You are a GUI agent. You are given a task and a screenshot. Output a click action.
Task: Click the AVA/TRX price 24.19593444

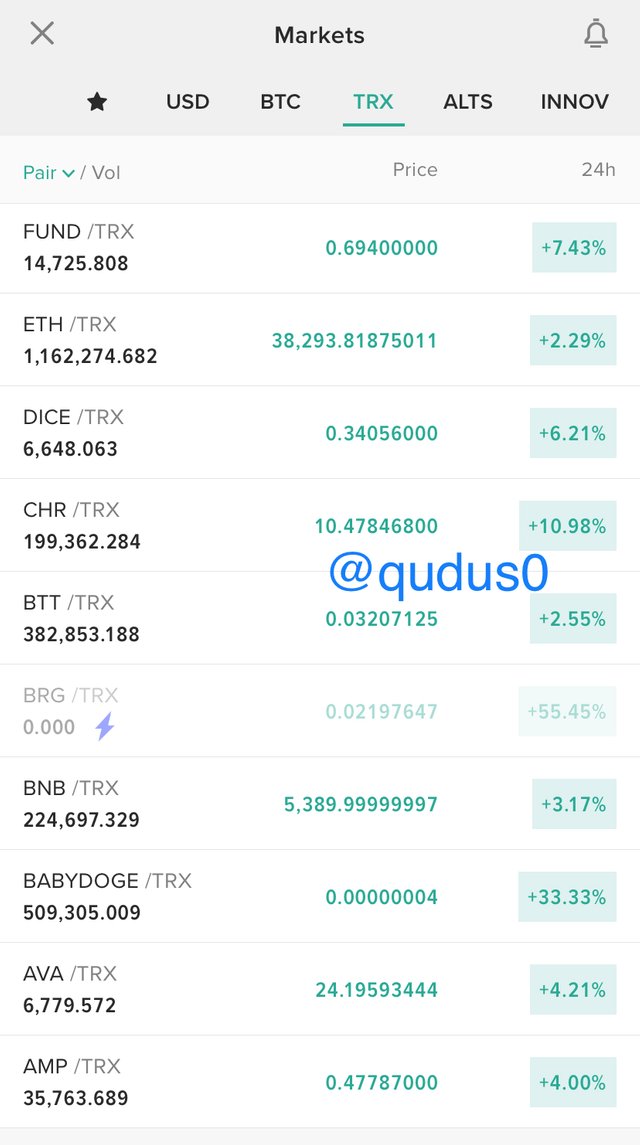376,990
